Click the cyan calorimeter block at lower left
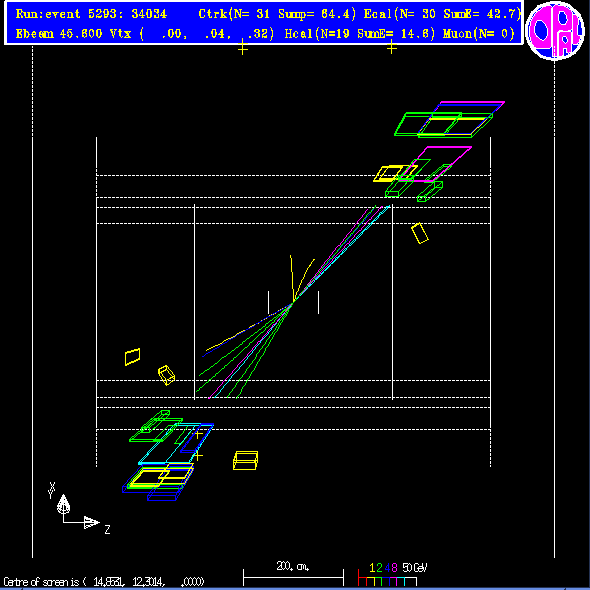Viewport: 590px width, 590px height. 176,444
